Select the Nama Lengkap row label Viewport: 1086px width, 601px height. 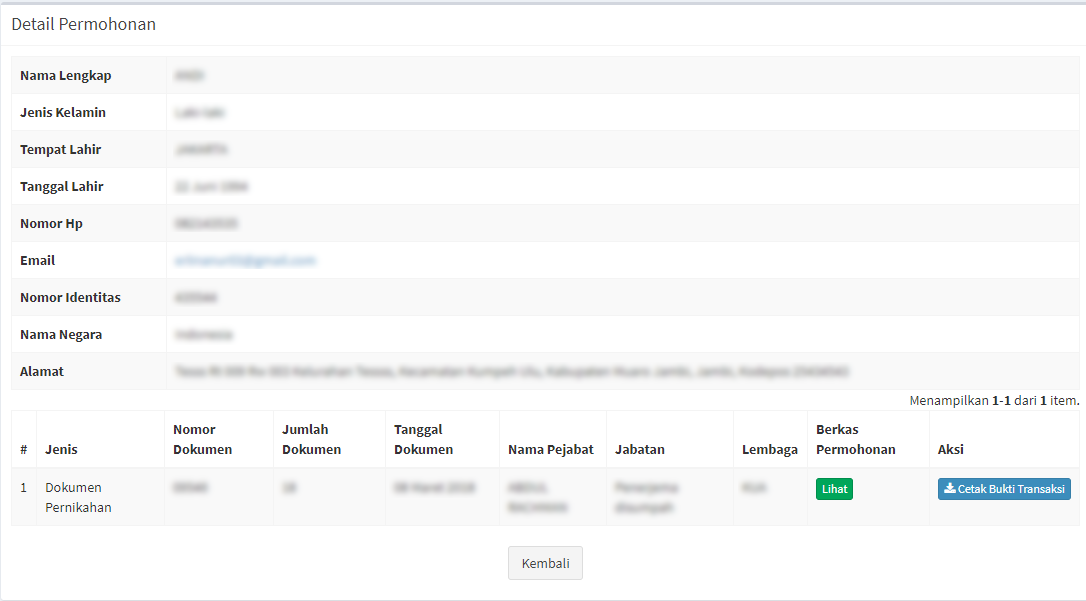[x=66, y=76]
